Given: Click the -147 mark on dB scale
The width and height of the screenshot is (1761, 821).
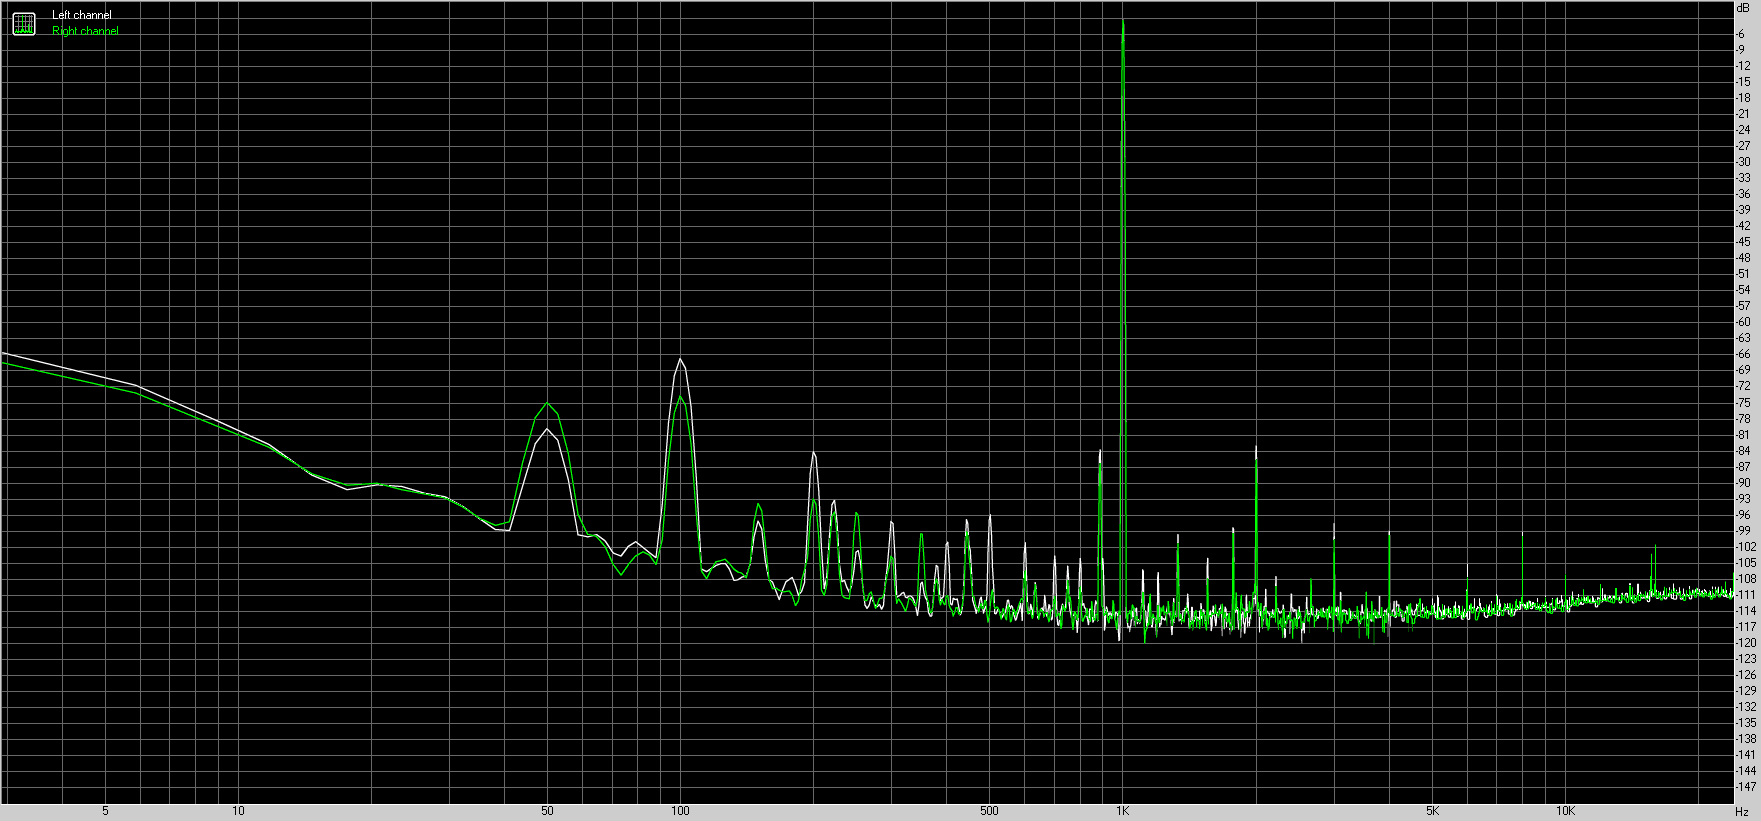Looking at the screenshot, I should (1745, 787).
